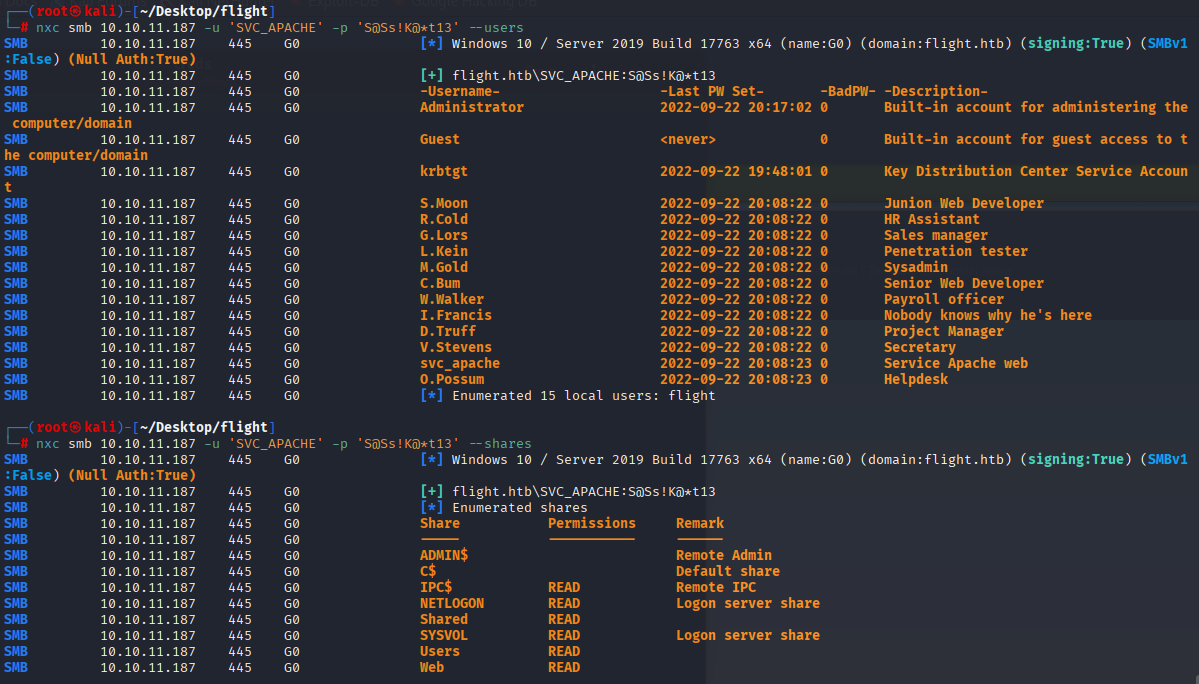
Task: Click the -Last PW Set- column header
Action: pyautogui.click(x=712, y=92)
